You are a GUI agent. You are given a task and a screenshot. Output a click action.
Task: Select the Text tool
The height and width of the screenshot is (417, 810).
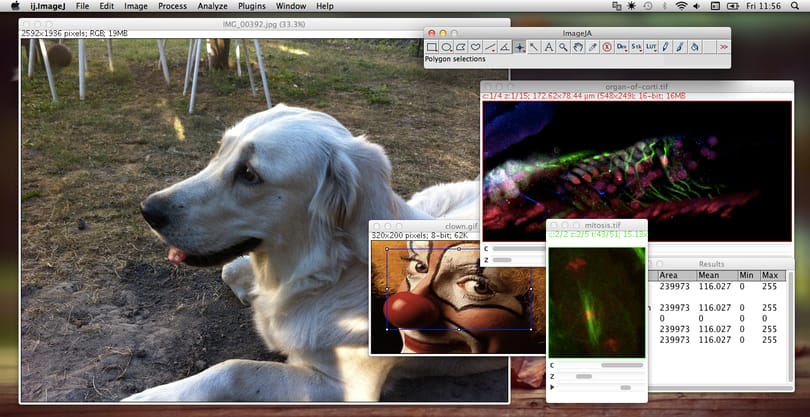pos(549,47)
